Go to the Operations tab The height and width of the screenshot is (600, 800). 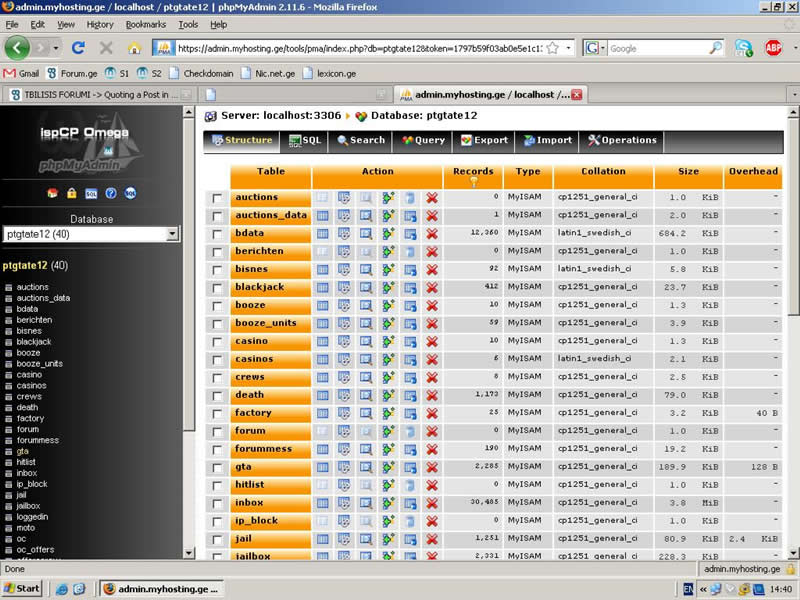[x=621, y=140]
